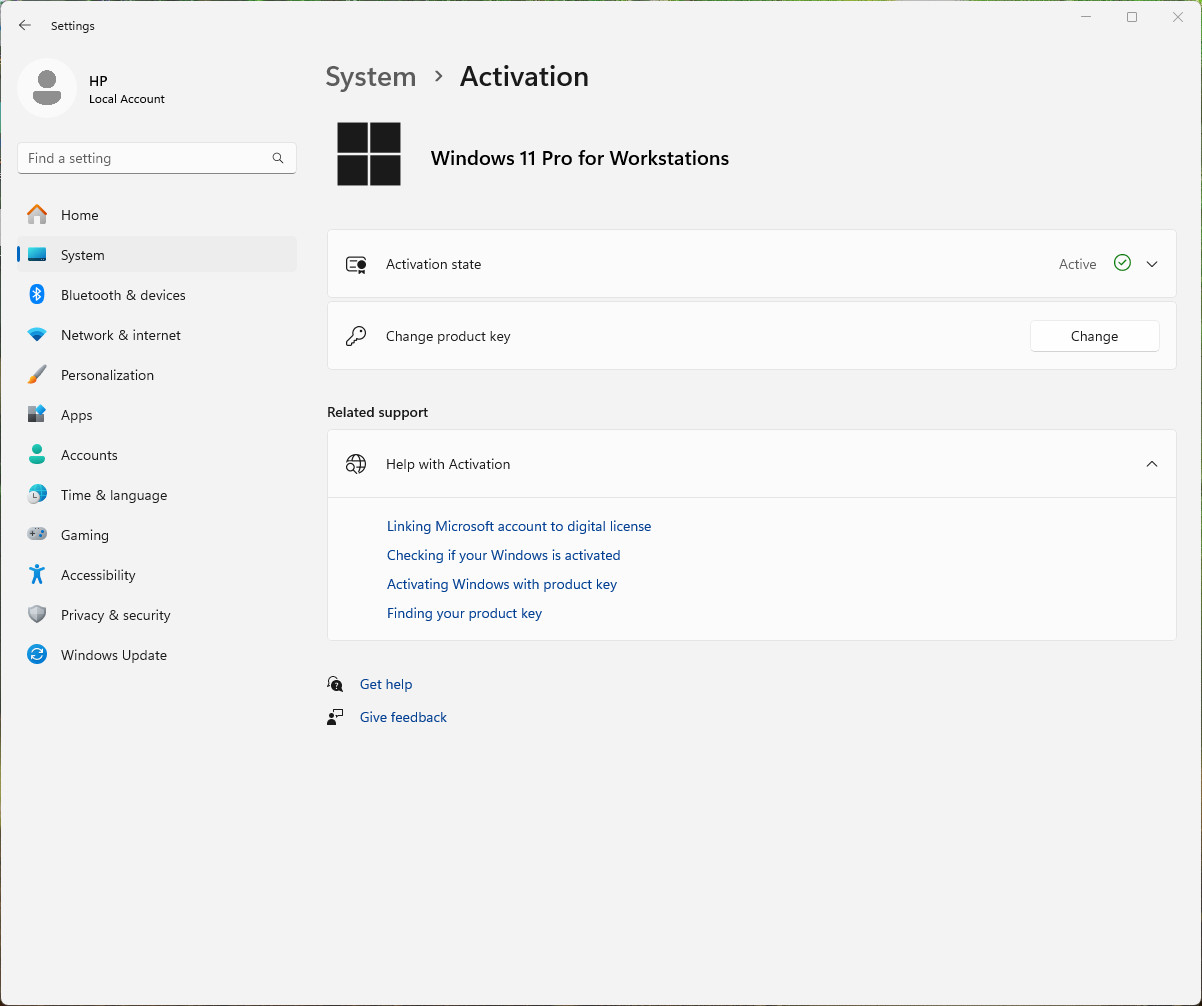Click the Change product key button

(1094, 336)
